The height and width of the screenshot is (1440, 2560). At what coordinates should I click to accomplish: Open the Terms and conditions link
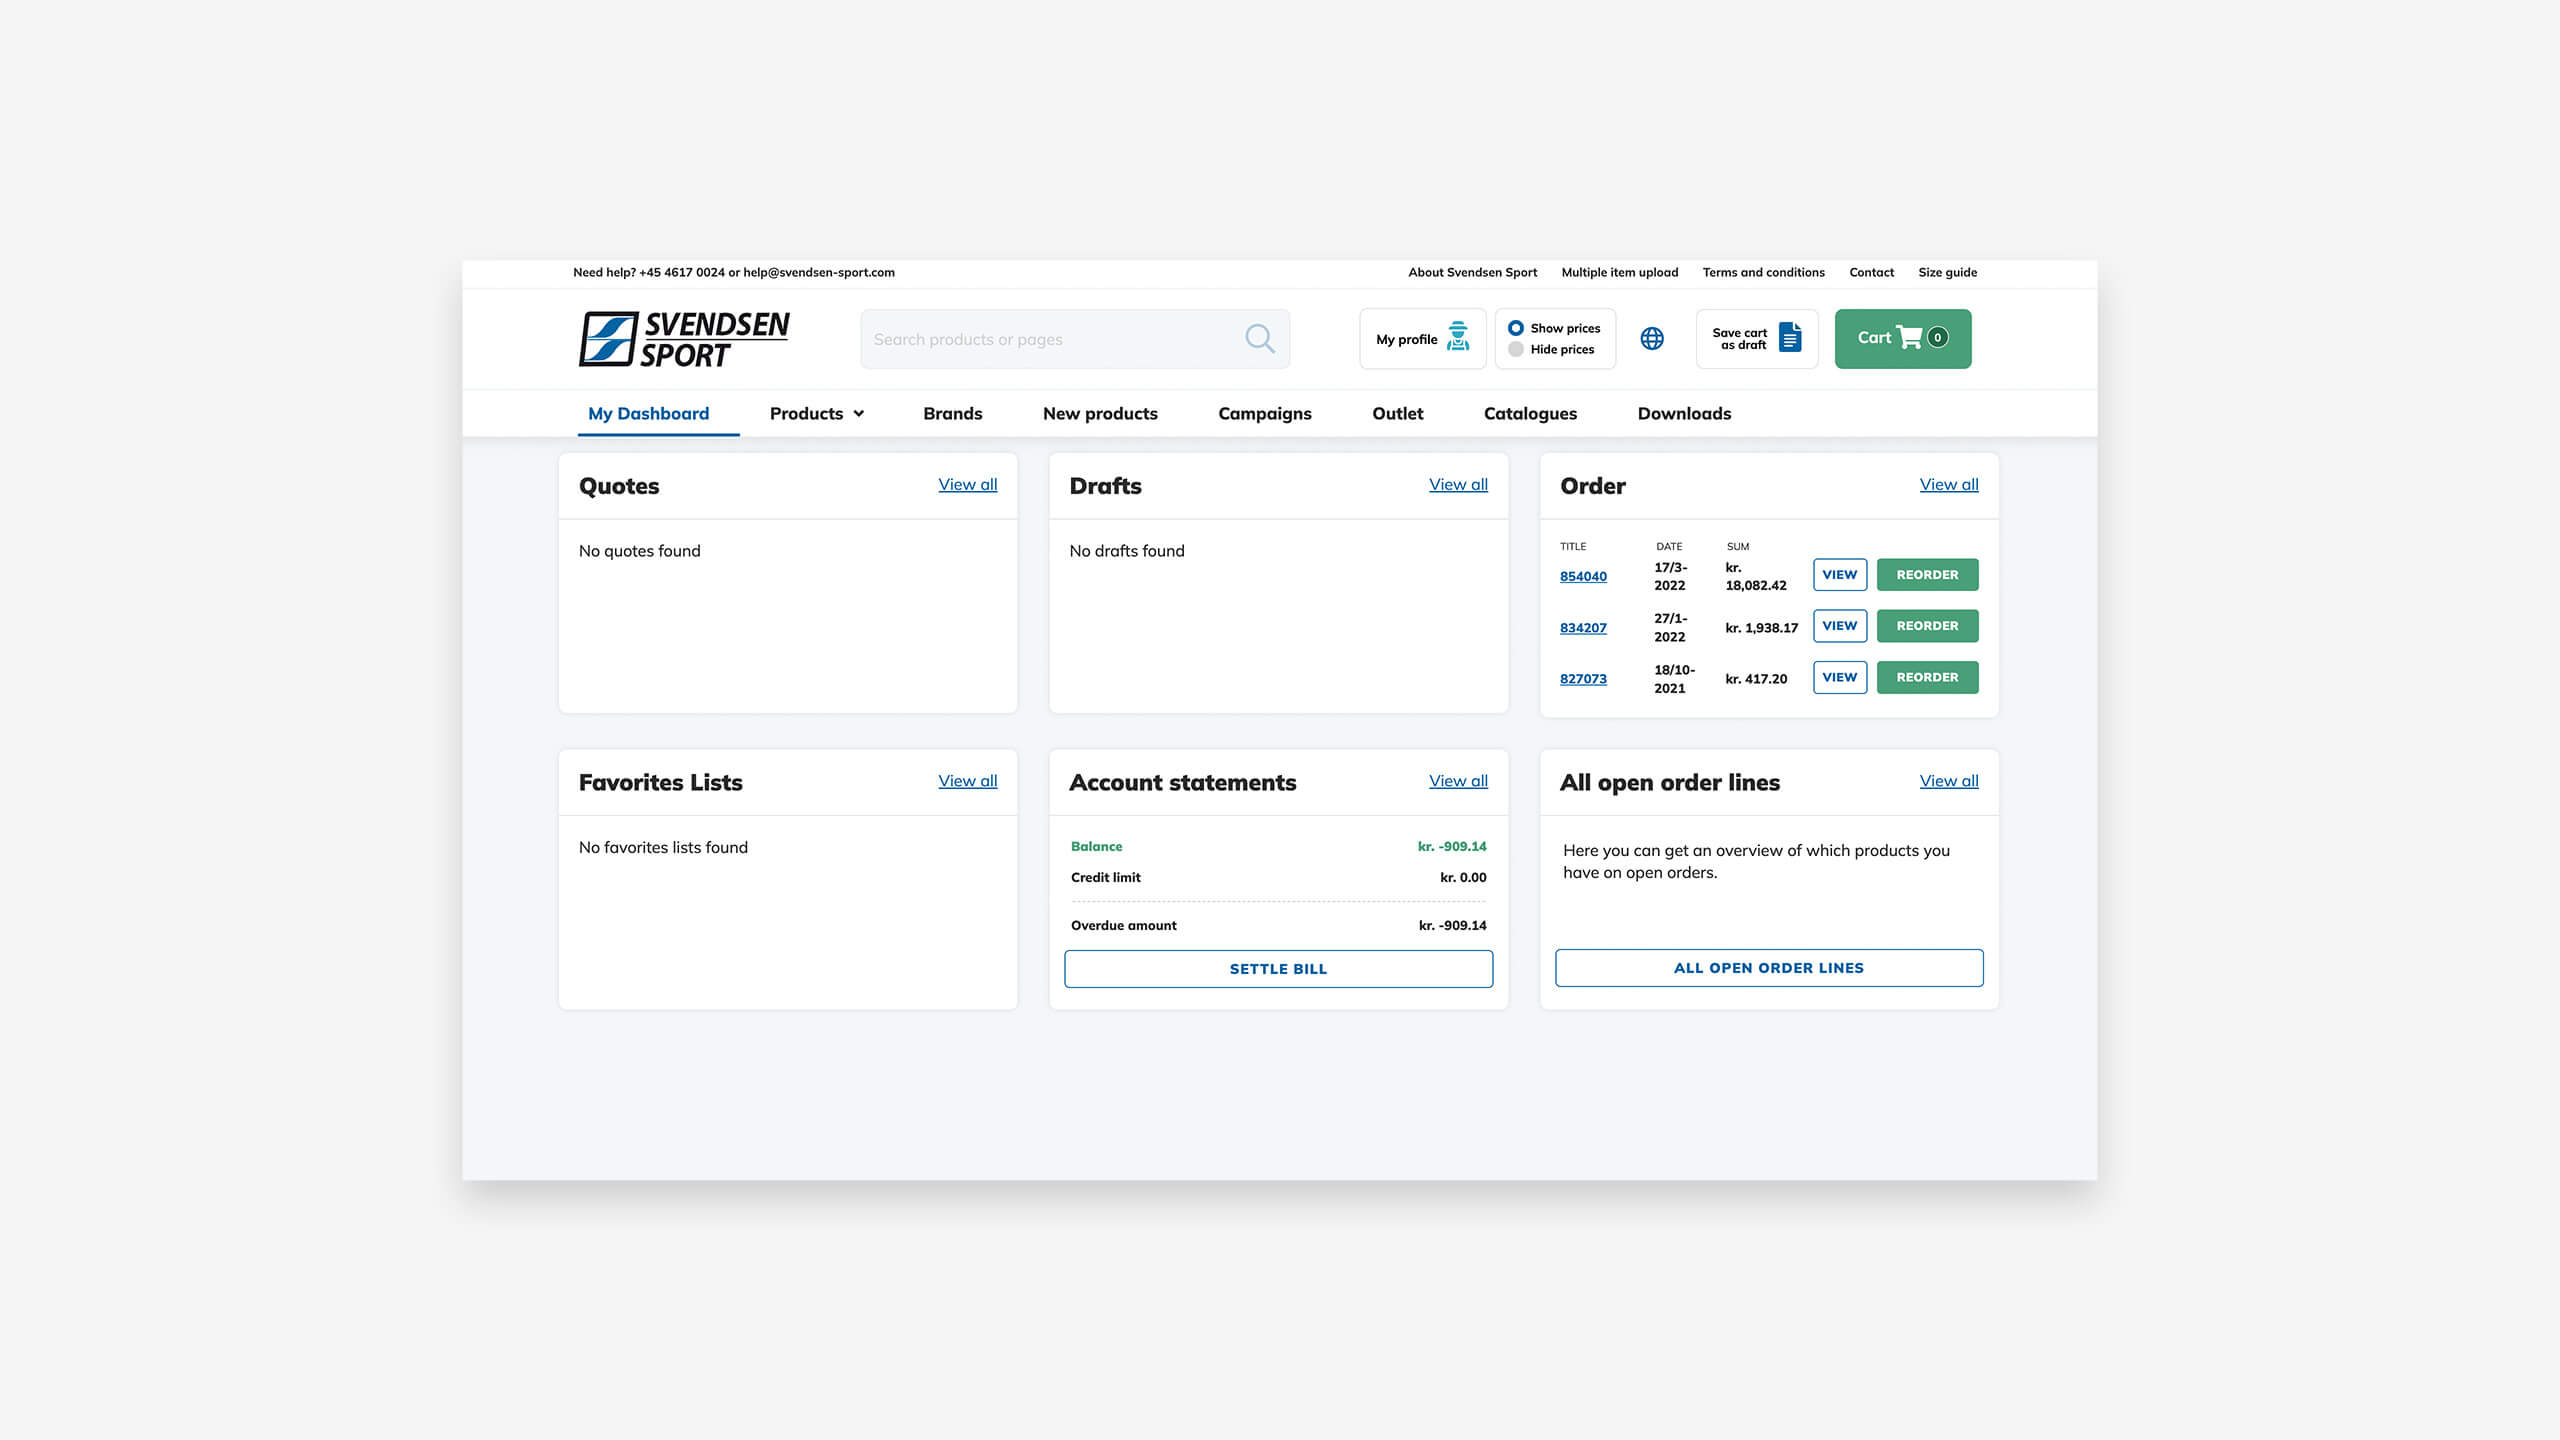tap(1763, 272)
